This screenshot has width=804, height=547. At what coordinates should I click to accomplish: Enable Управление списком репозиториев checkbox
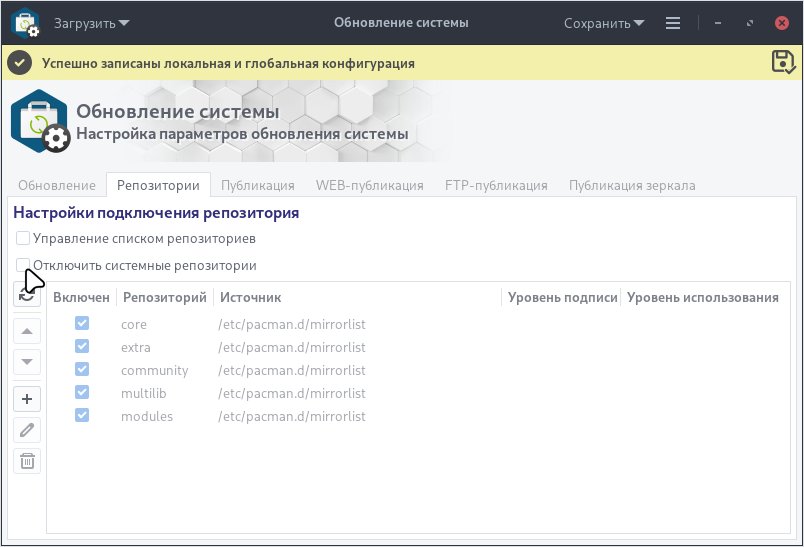click(x=23, y=238)
